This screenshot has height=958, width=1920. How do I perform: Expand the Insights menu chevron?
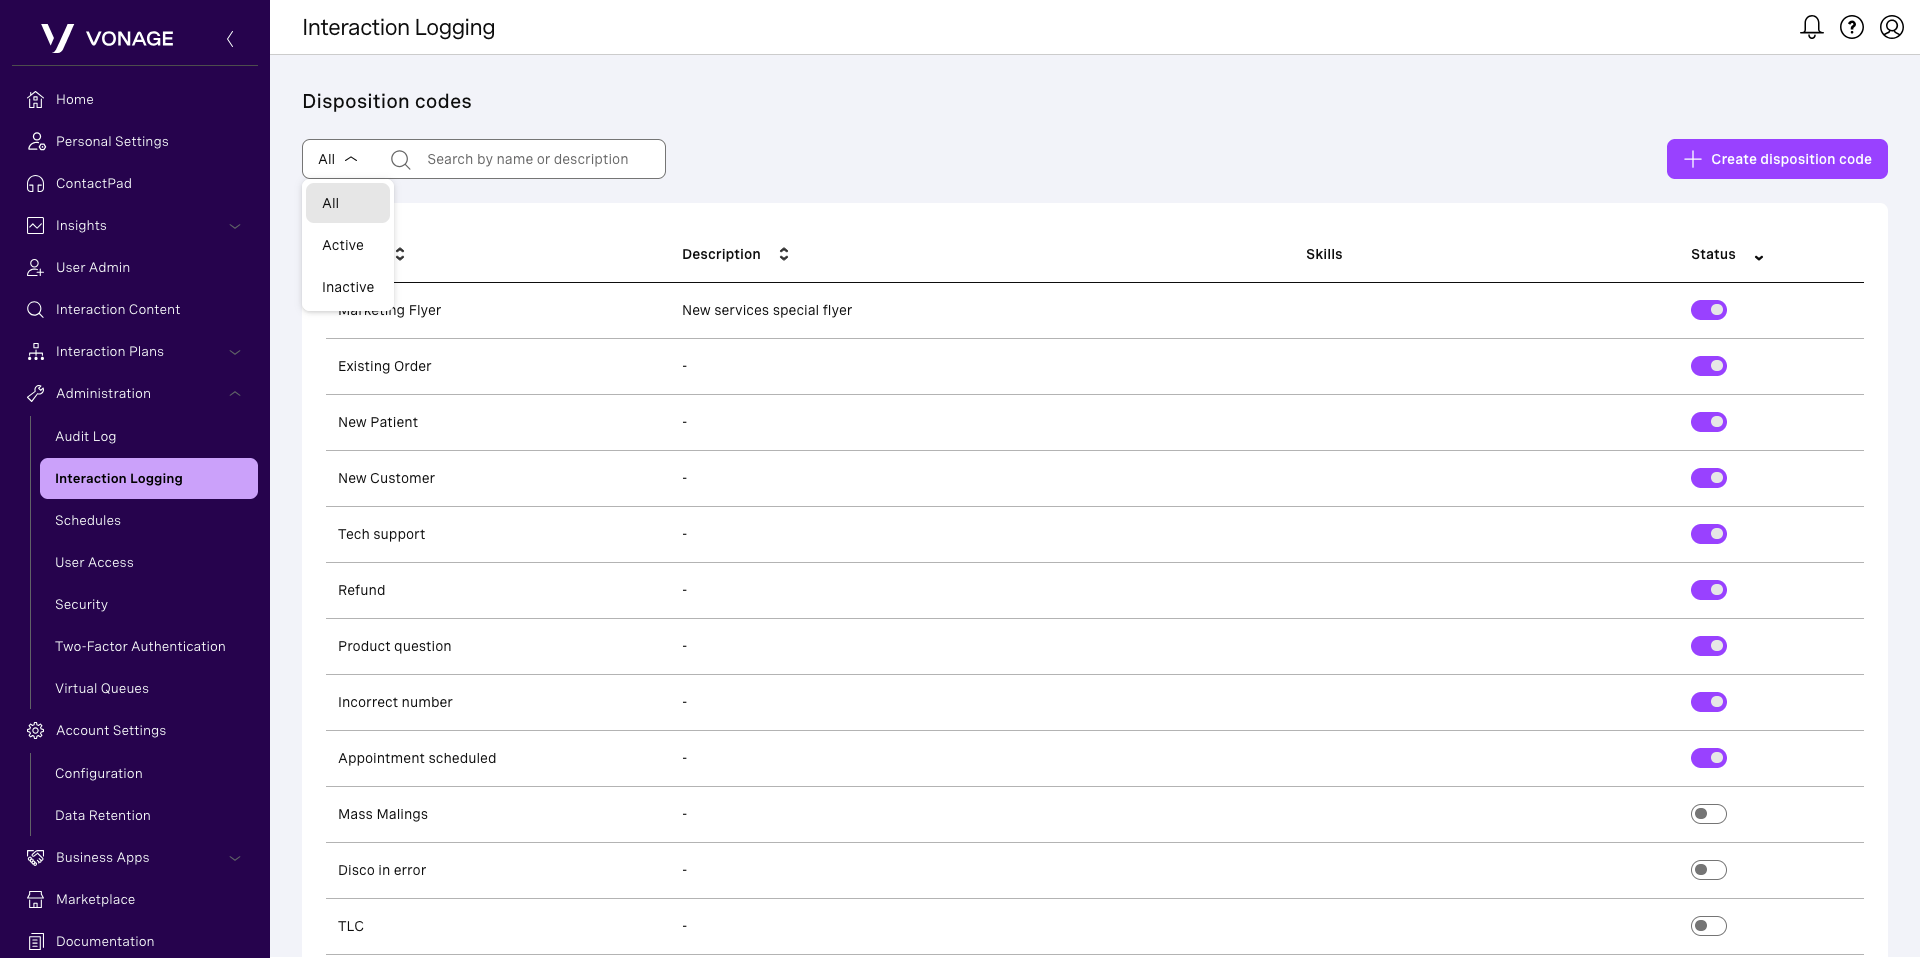coord(235,226)
